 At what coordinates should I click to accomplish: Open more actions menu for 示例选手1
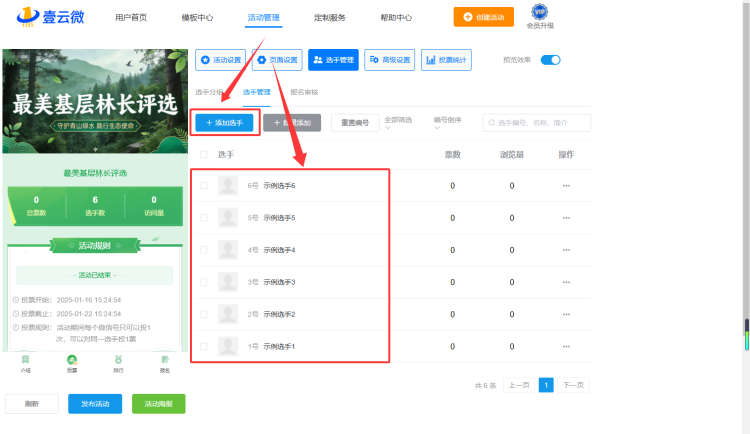(x=566, y=346)
